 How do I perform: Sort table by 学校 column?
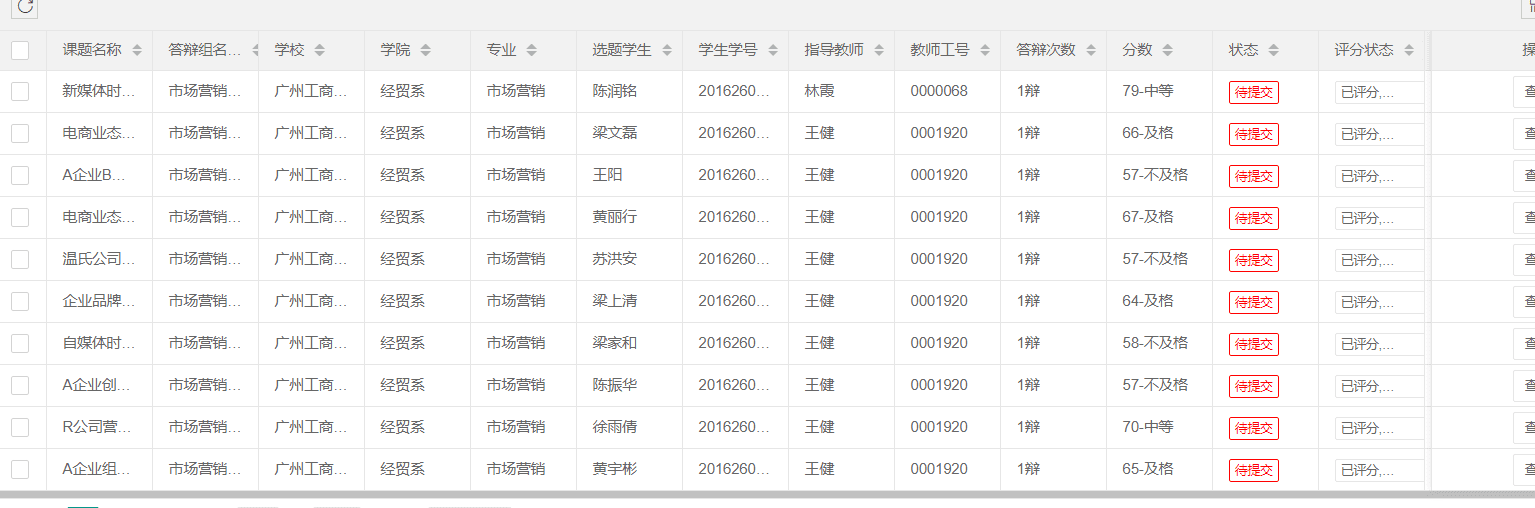(319, 50)
